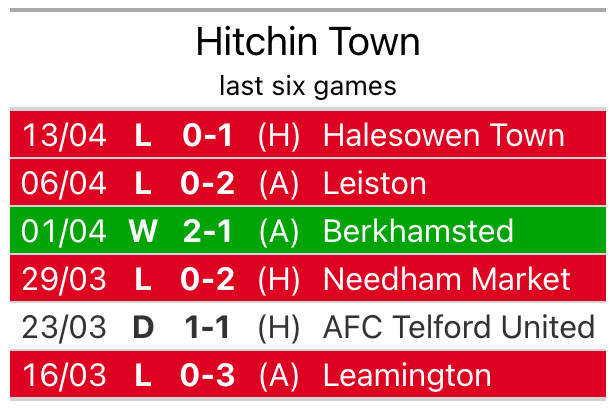
Task: Click the D result indicator
Action: [143, 327]
